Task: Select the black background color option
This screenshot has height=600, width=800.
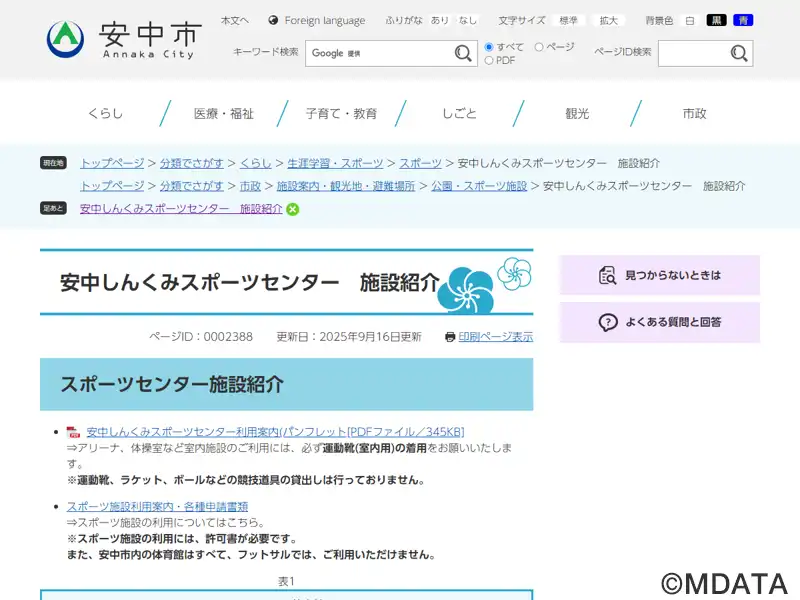Action: pos(716,20)
